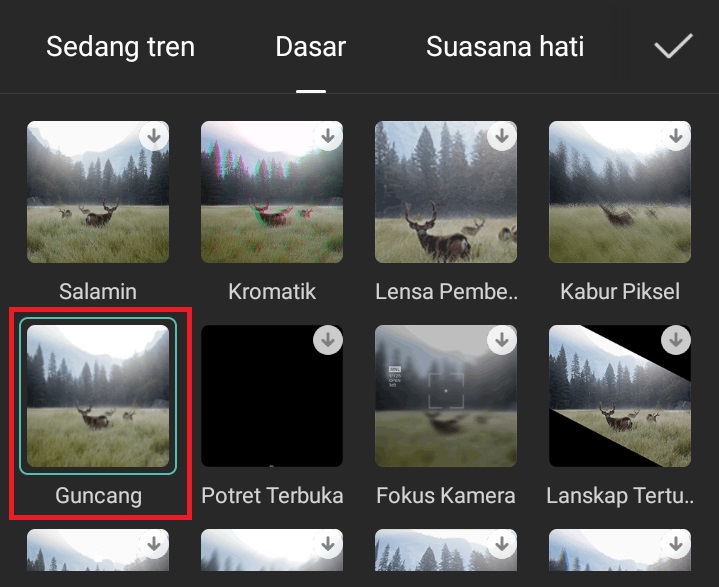Viewport: 719px width, 587px height.
Task: Tap the Guncang label text
Action: (x=98, y=496)
